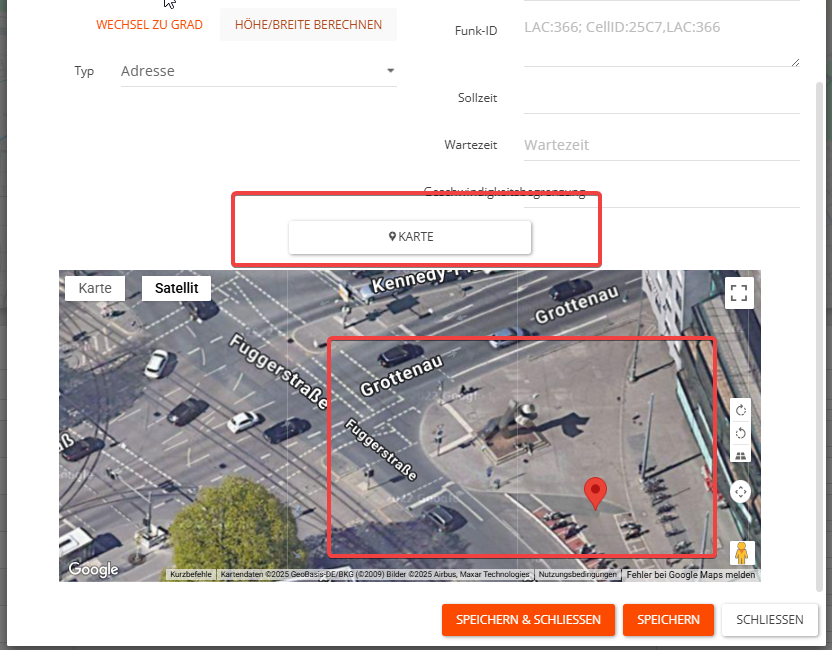Select the Wechsel zu Grad tab

point(149,25)
